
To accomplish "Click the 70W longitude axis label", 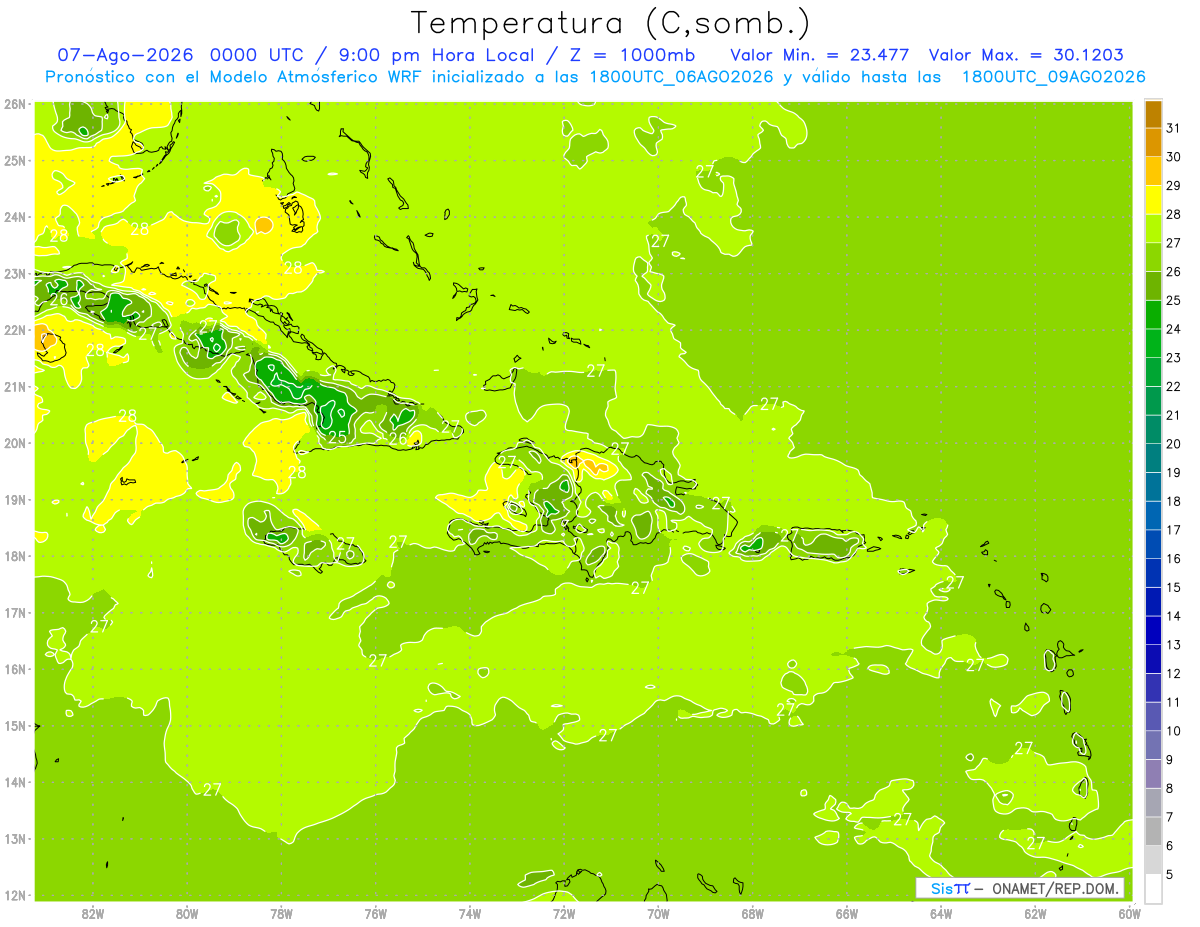I will coord(658,914).
